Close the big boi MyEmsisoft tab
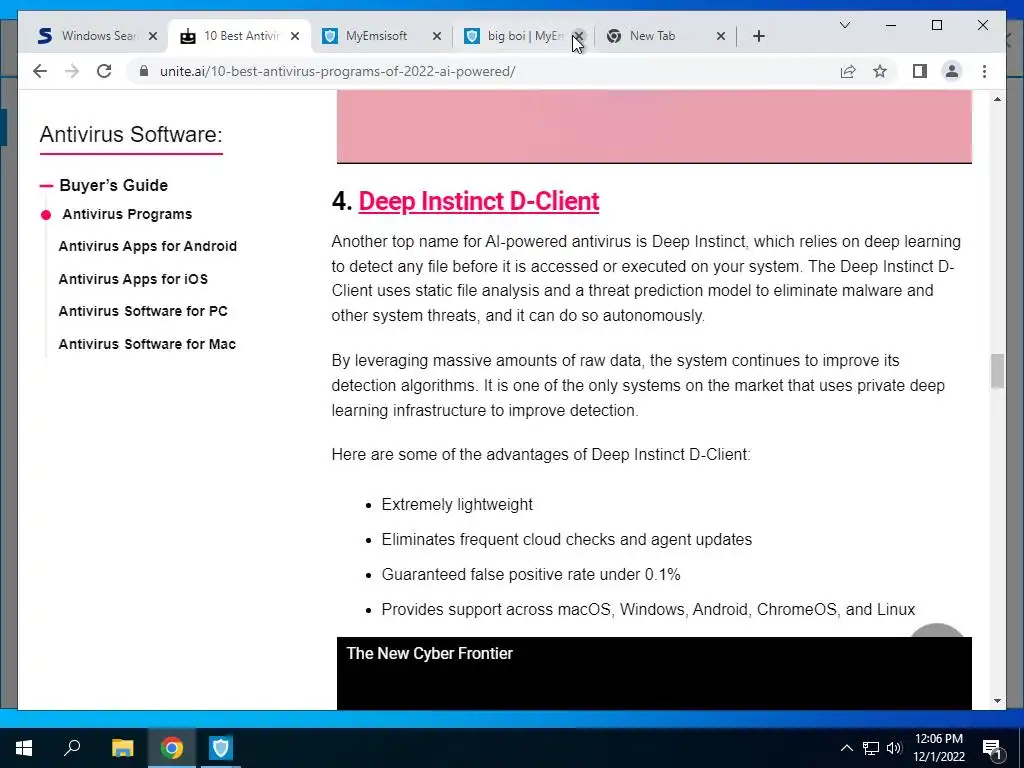 click(x=579, y=36)
